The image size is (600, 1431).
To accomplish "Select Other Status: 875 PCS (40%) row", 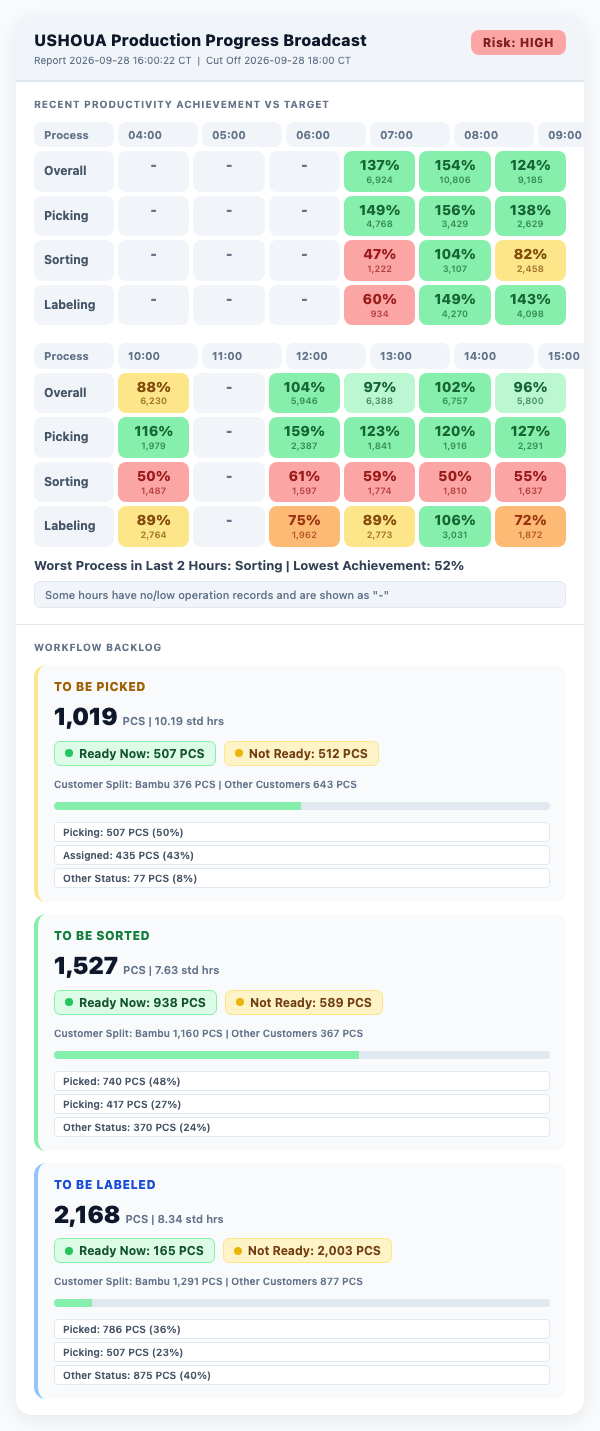I will click(x=302, y=1375).
